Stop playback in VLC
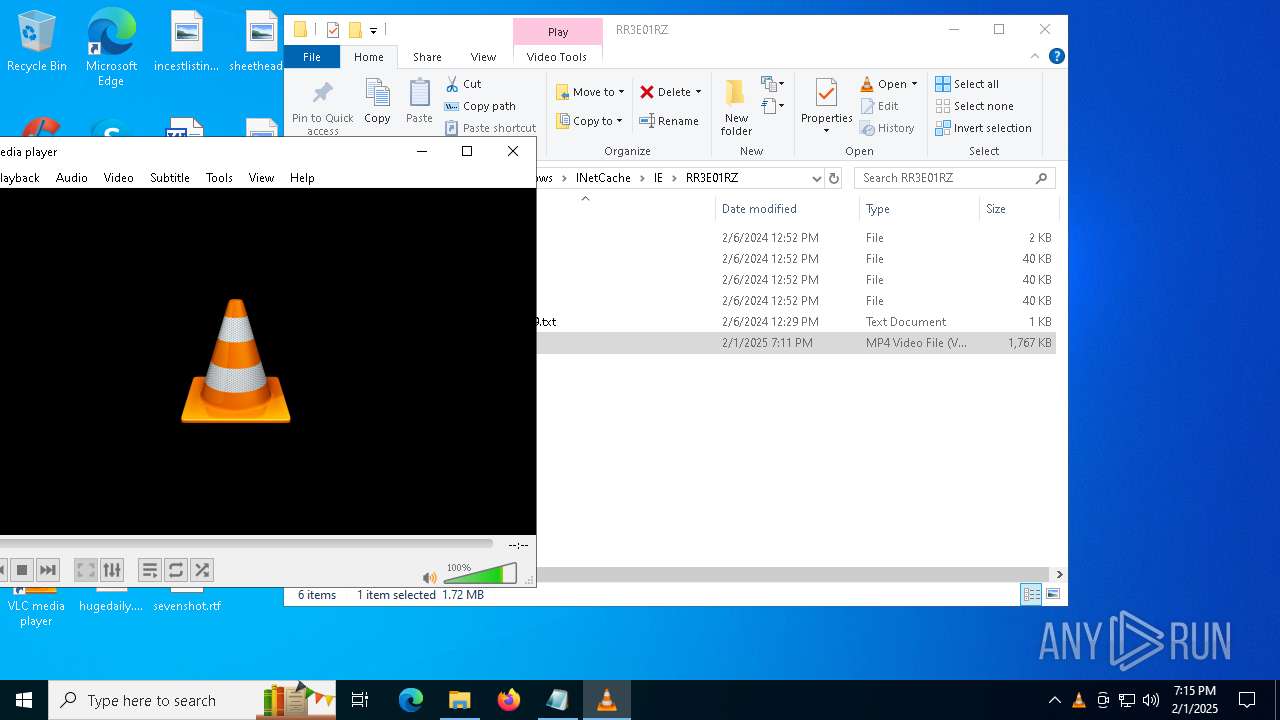Viewport: 1280px width, 720px height. (x=22, y=570)
